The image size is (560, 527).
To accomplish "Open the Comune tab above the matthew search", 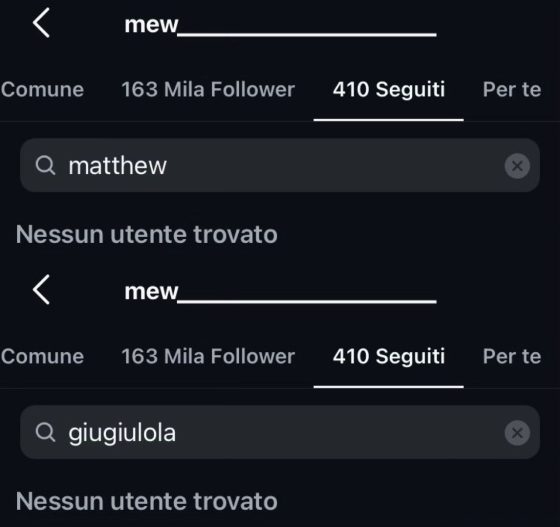I will click(42, 89).
